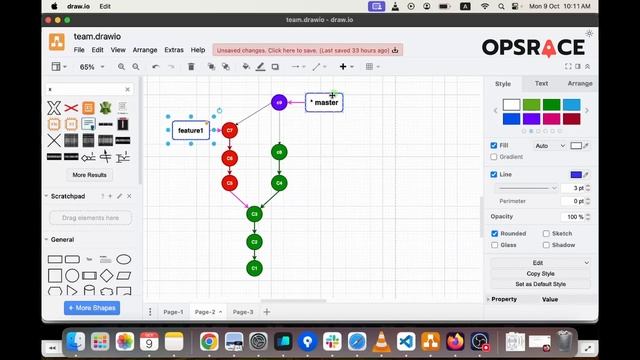Open the Arrange tab in format panel
The width and height of the screenshot is (640, 360).
click(580, 83)
